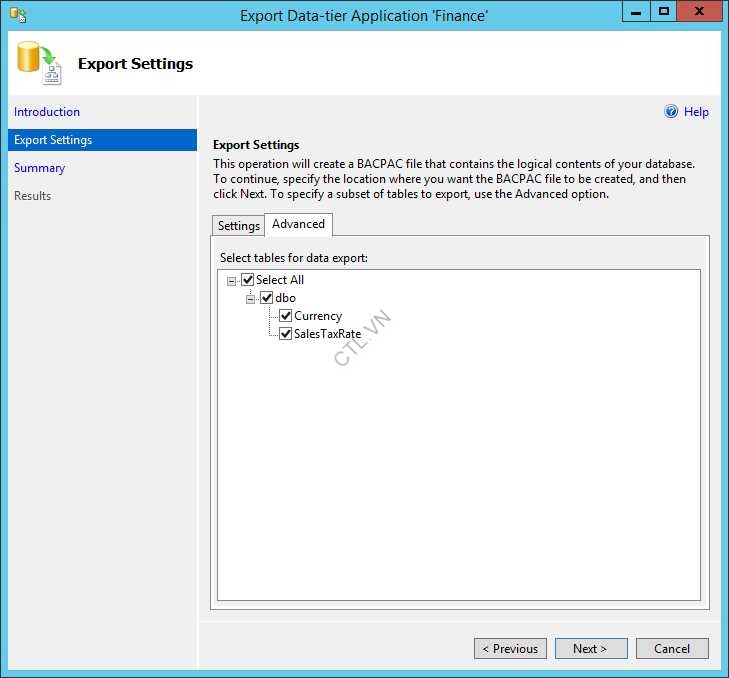Open the Help link
This screenshot has width=729, height=678.
click(696, 112)
